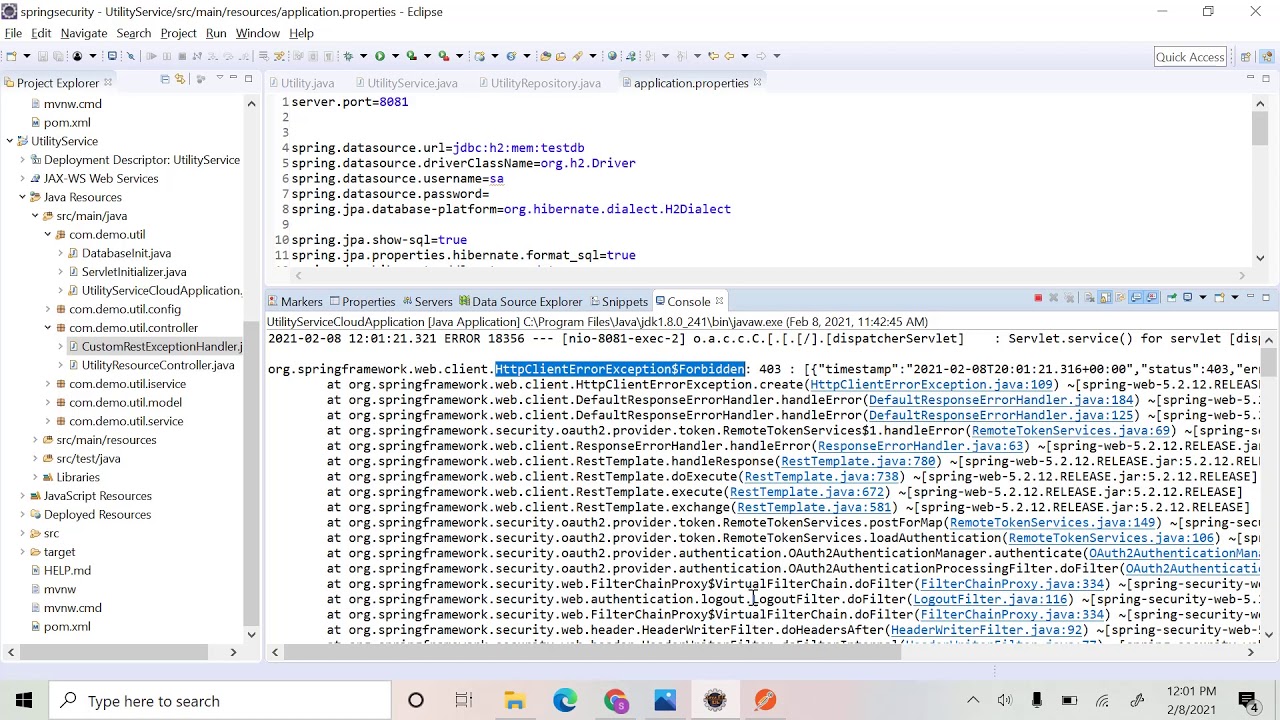Image resolution: width=1280 pixels, height=720 pixels.
Task: Open the File menu
Action: point(13,33)
